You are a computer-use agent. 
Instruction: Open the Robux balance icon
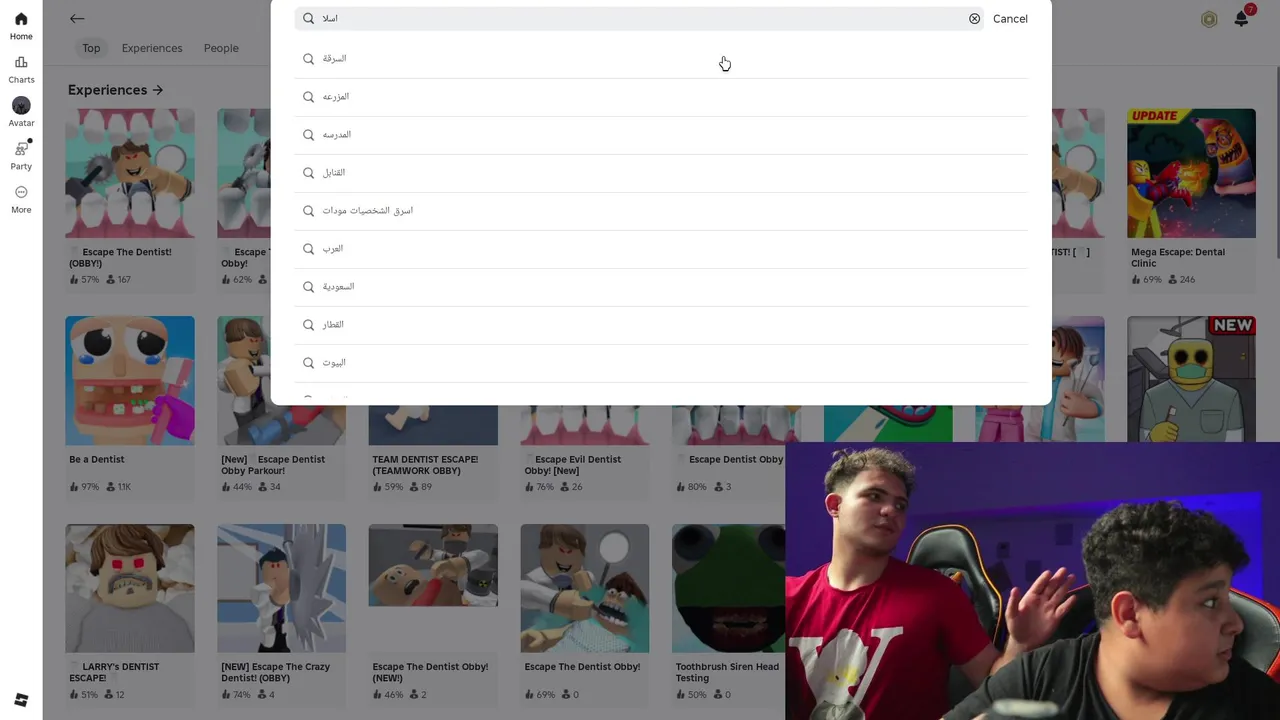(1209, 19)
